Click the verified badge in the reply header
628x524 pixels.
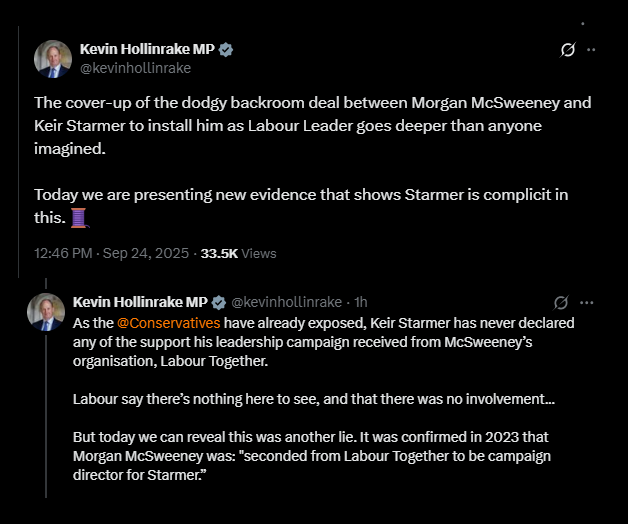(217, 302)
